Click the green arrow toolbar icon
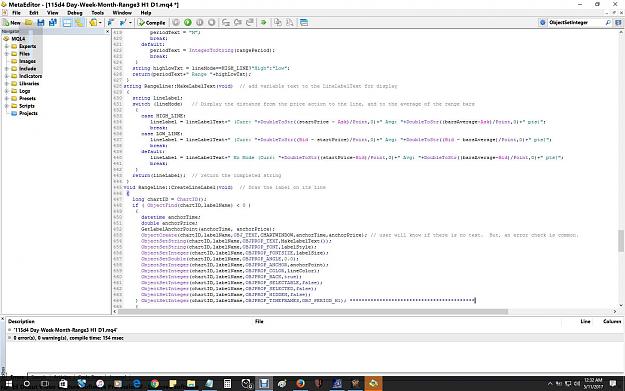 tap(263, 23)
